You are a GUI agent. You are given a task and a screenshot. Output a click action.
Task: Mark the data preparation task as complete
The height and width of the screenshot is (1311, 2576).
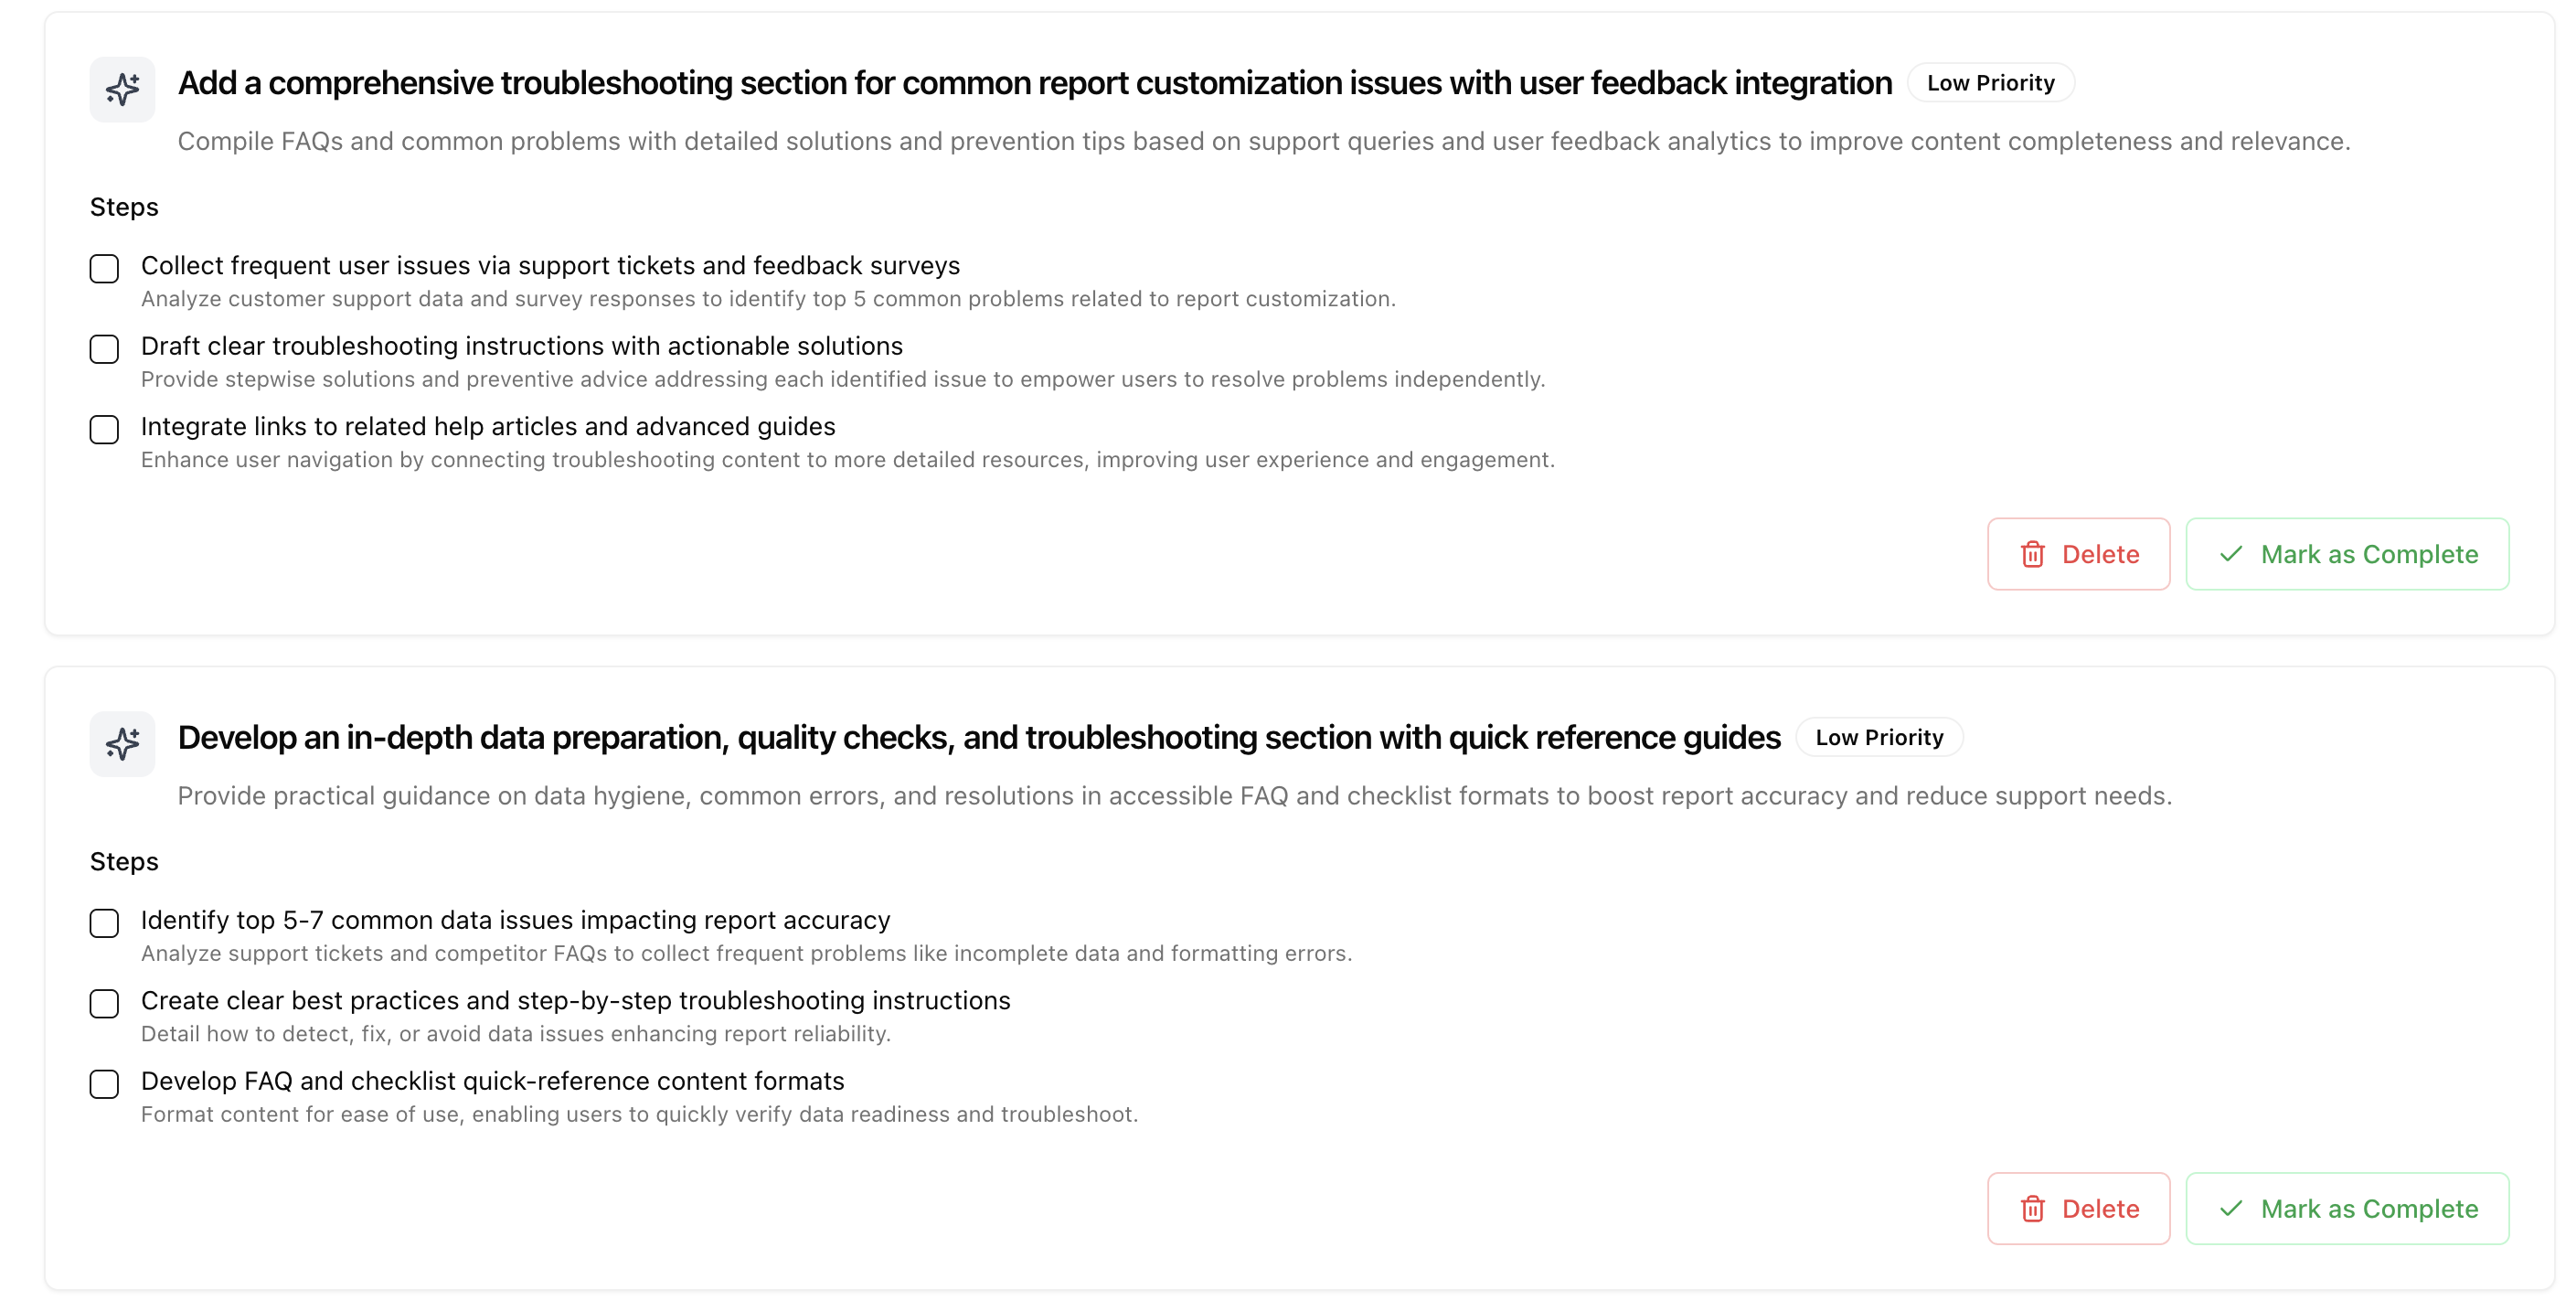point(2347,1208)
